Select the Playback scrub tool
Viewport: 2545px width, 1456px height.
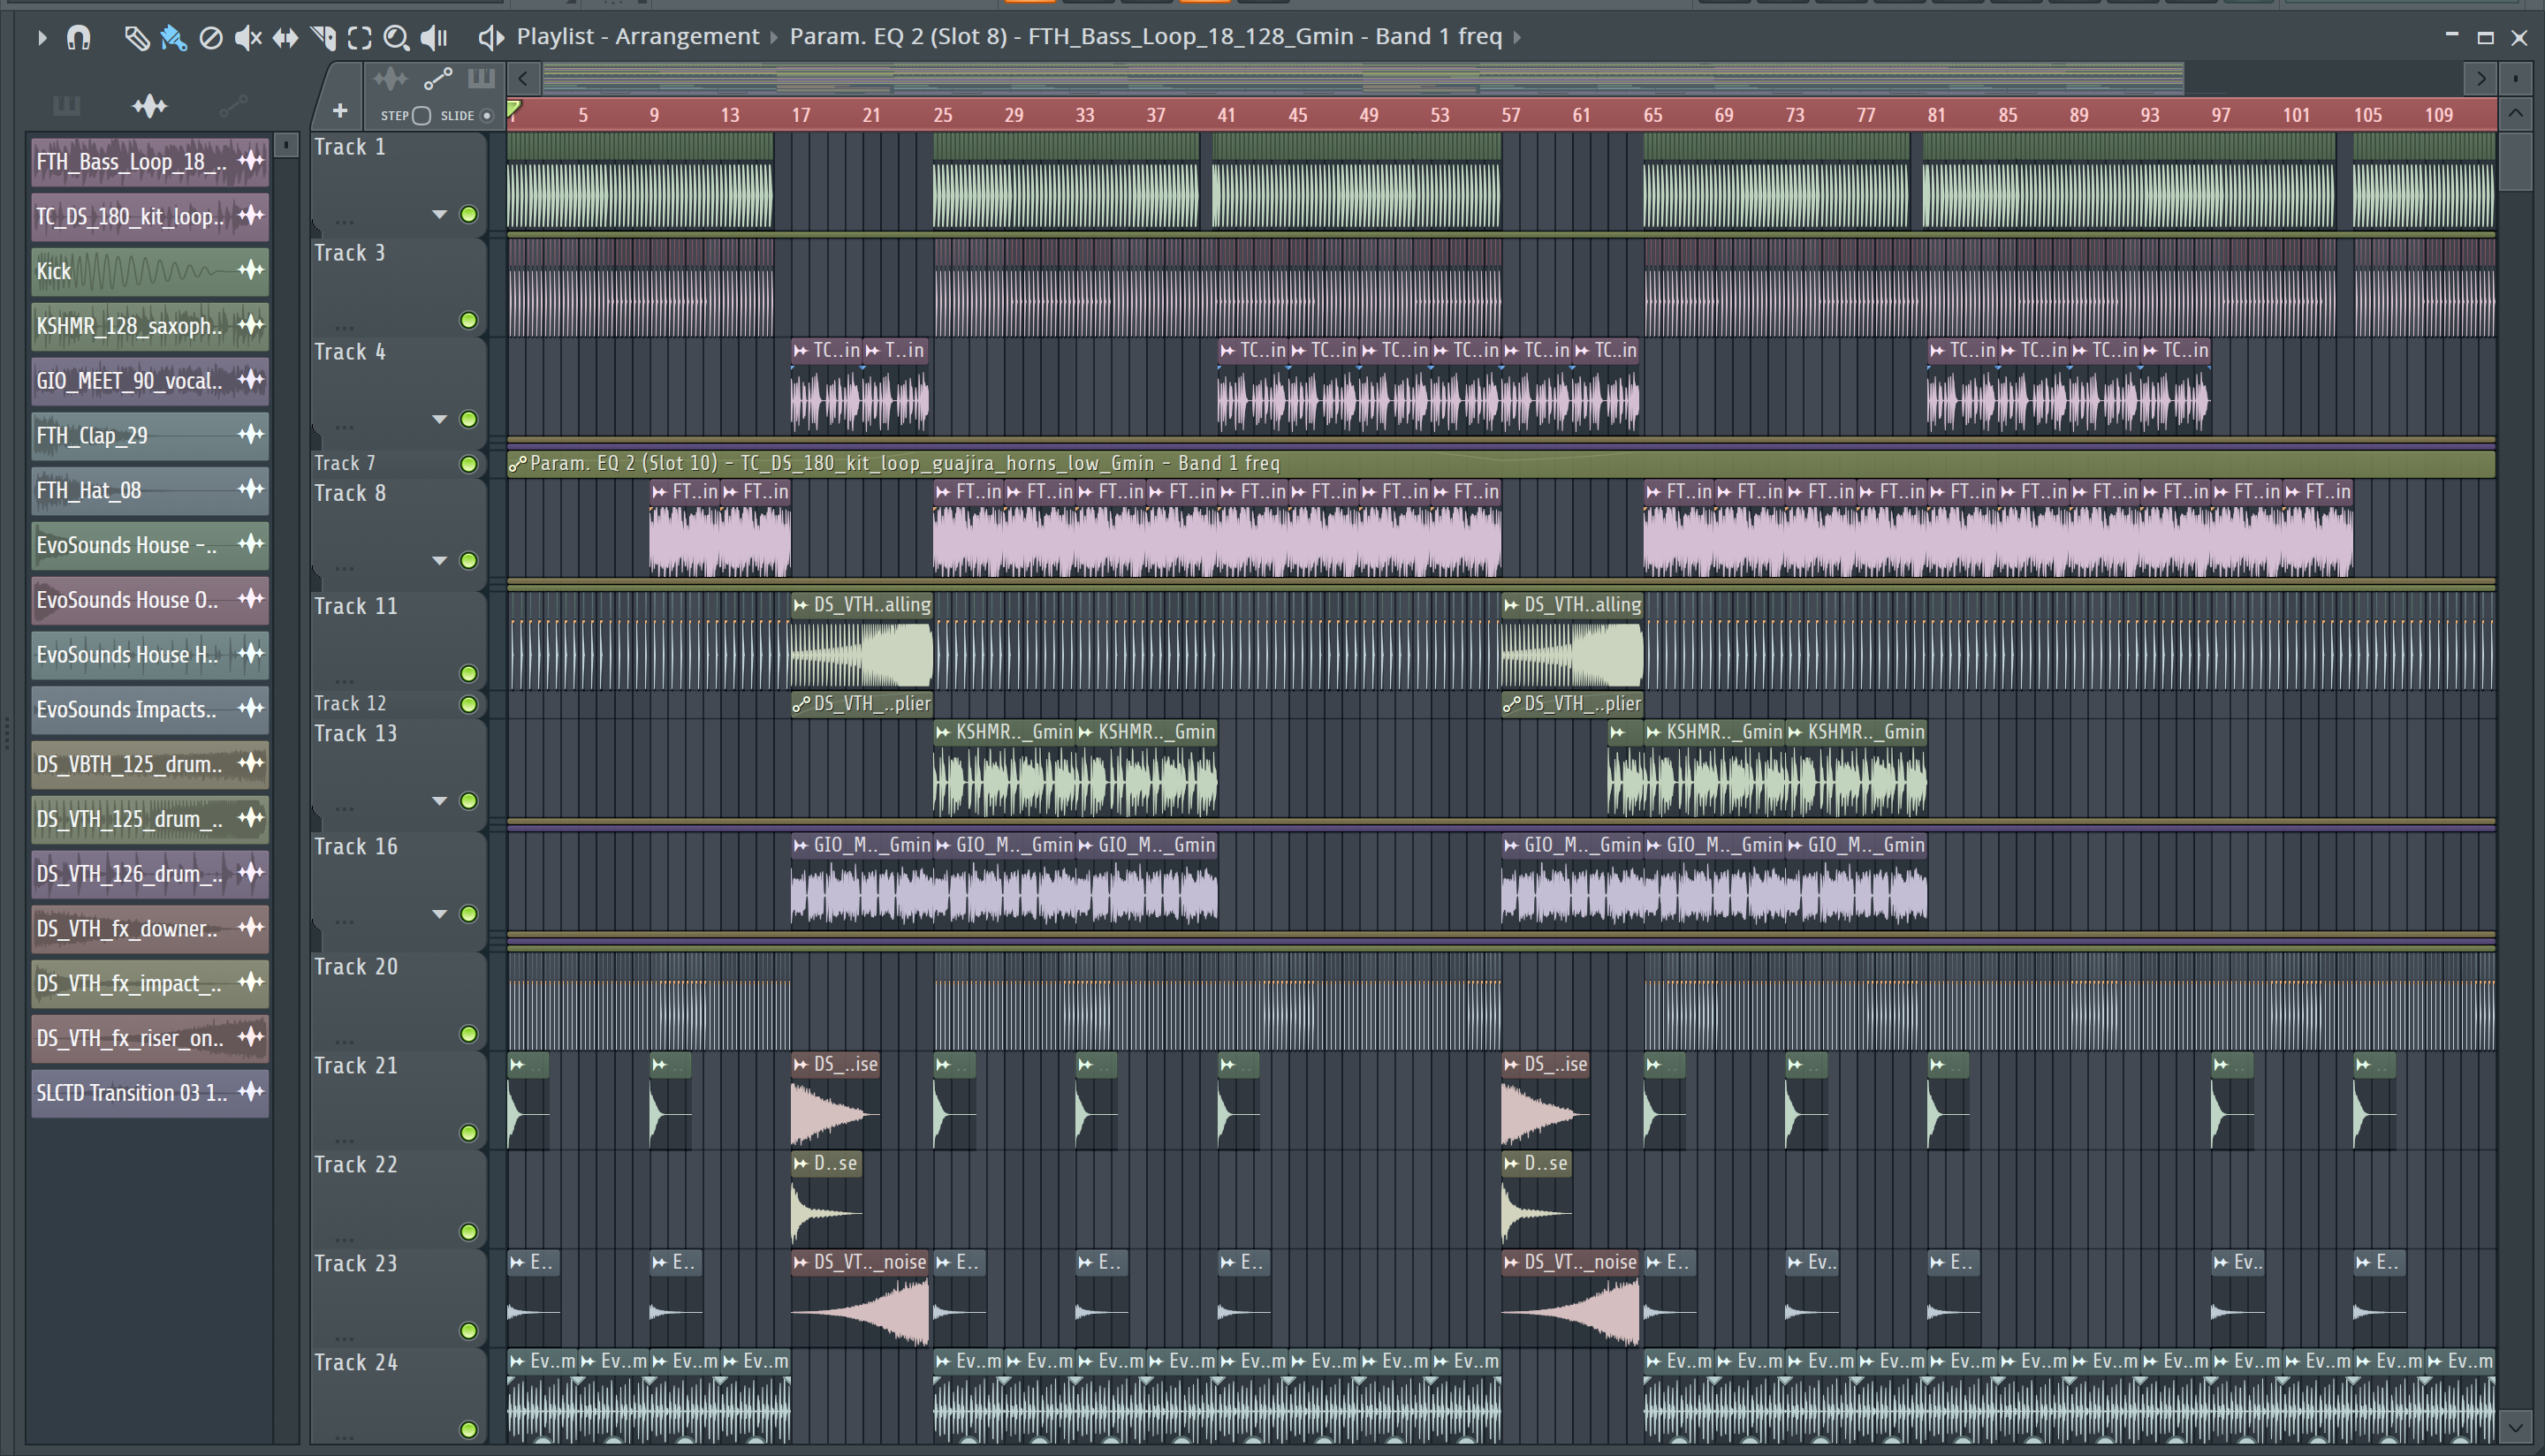pos(434,38)
